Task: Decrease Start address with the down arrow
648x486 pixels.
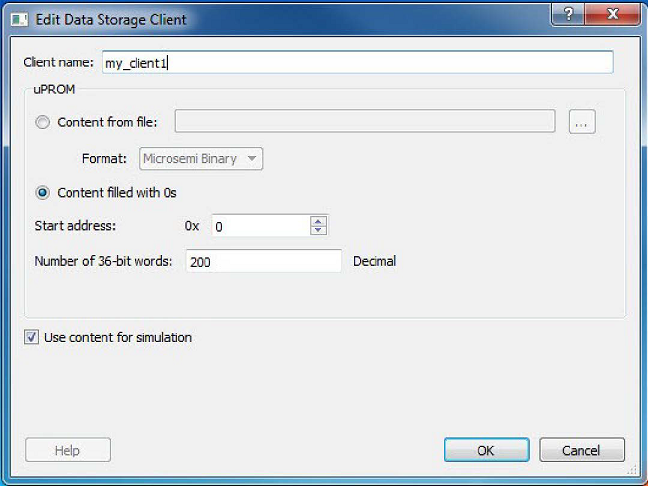Action: pyautogui.click(x=318, y=231)
